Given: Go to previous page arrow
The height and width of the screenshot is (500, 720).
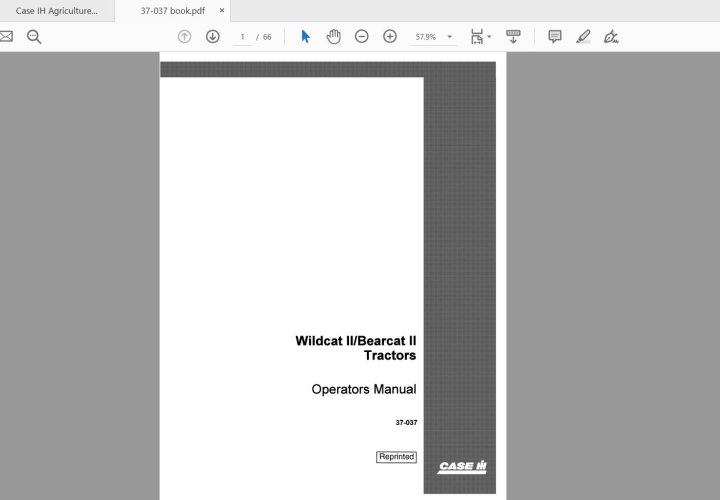Looking at the screenshot, I should pos(184,36).
